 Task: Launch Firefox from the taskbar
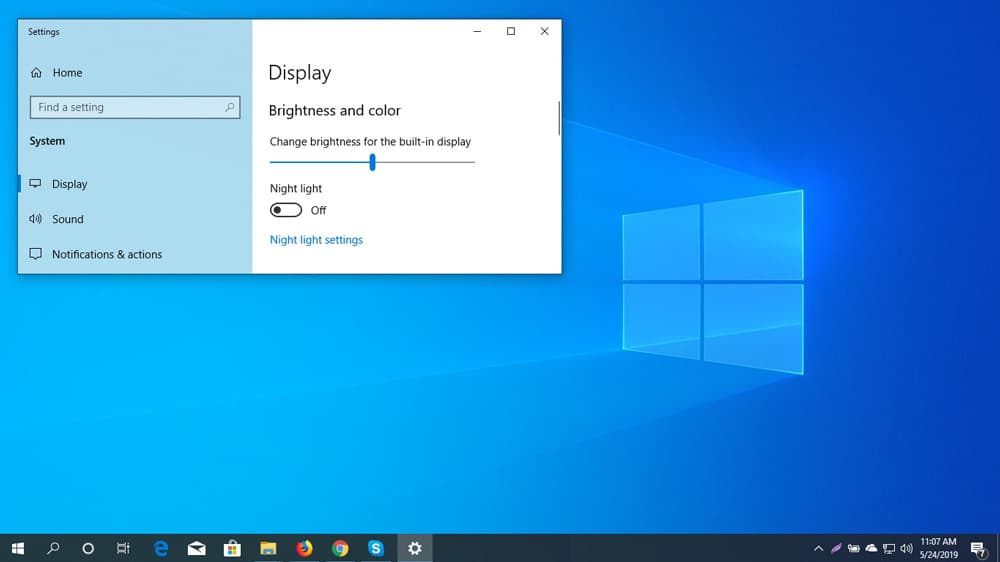pyautogui.click(x=304, y=548)
